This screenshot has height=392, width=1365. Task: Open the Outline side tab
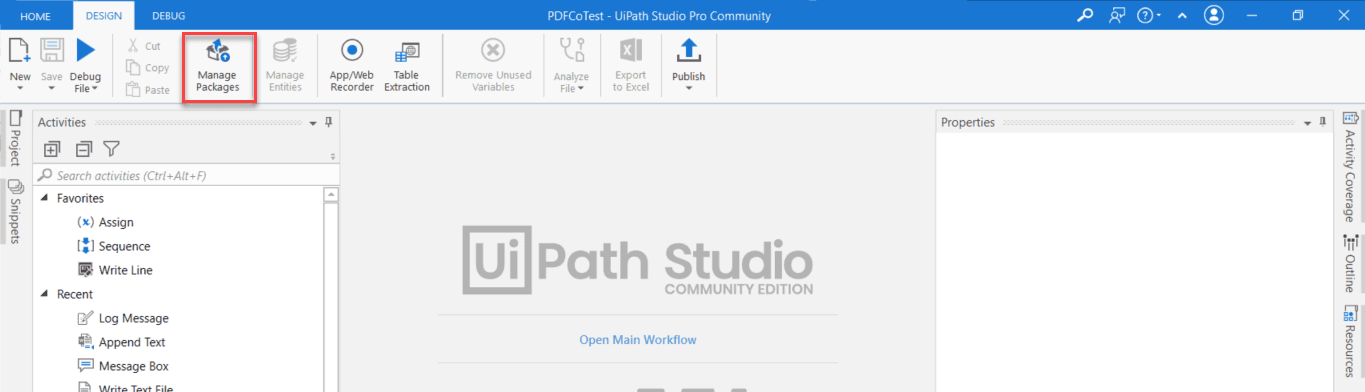[1350, 263]
